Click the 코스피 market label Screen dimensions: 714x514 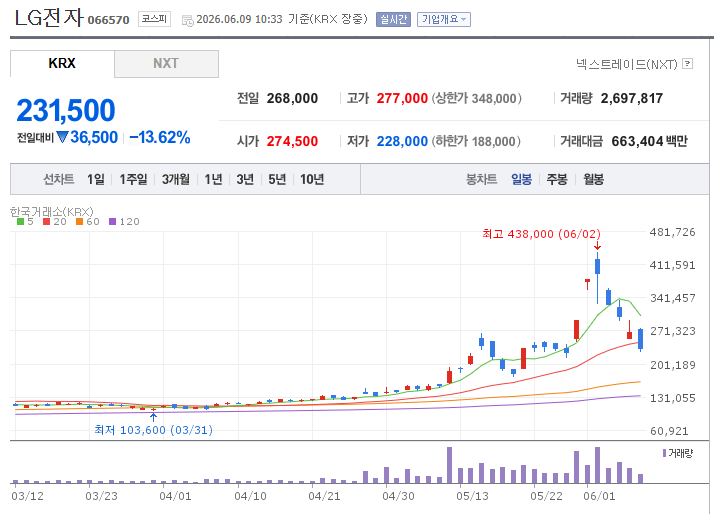[x=154, y=19]
